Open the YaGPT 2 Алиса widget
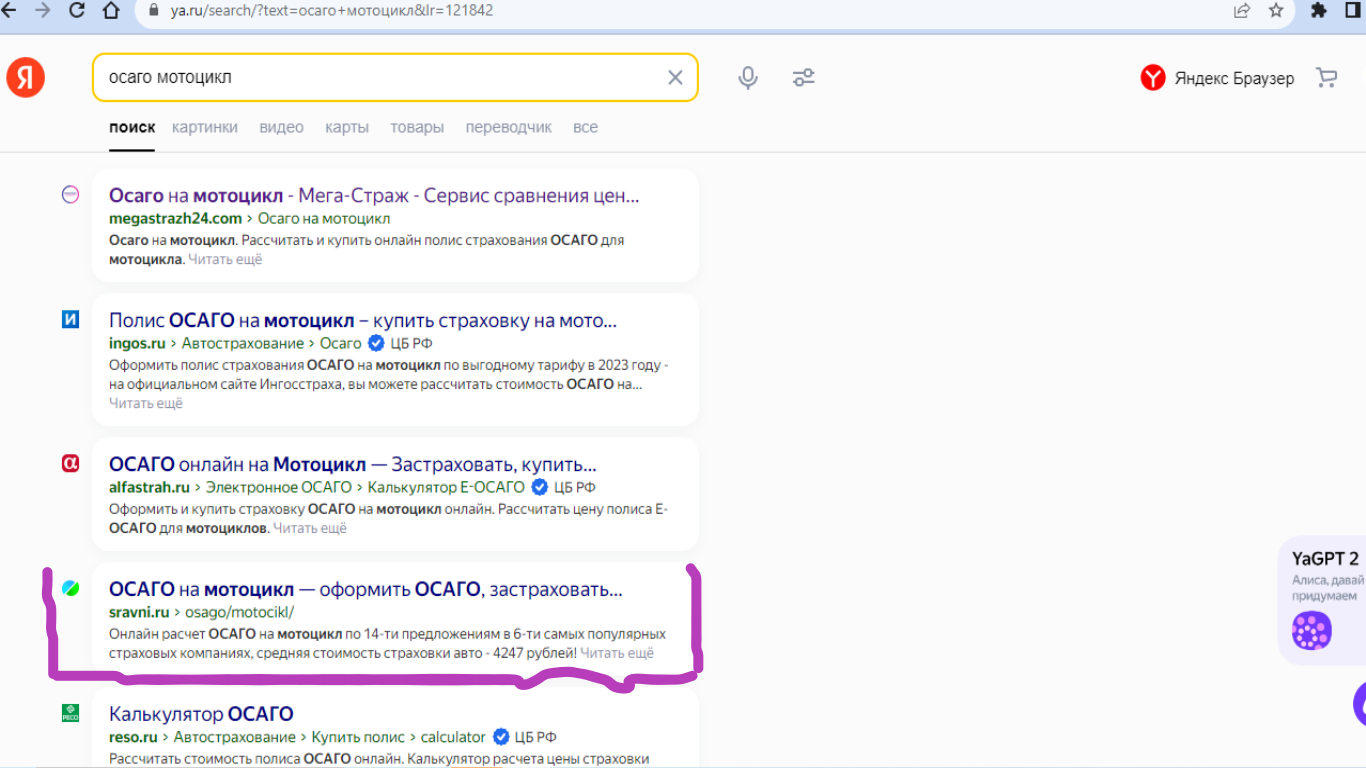The width and height of the screenshot is (1366, 768). [1322, 600]
